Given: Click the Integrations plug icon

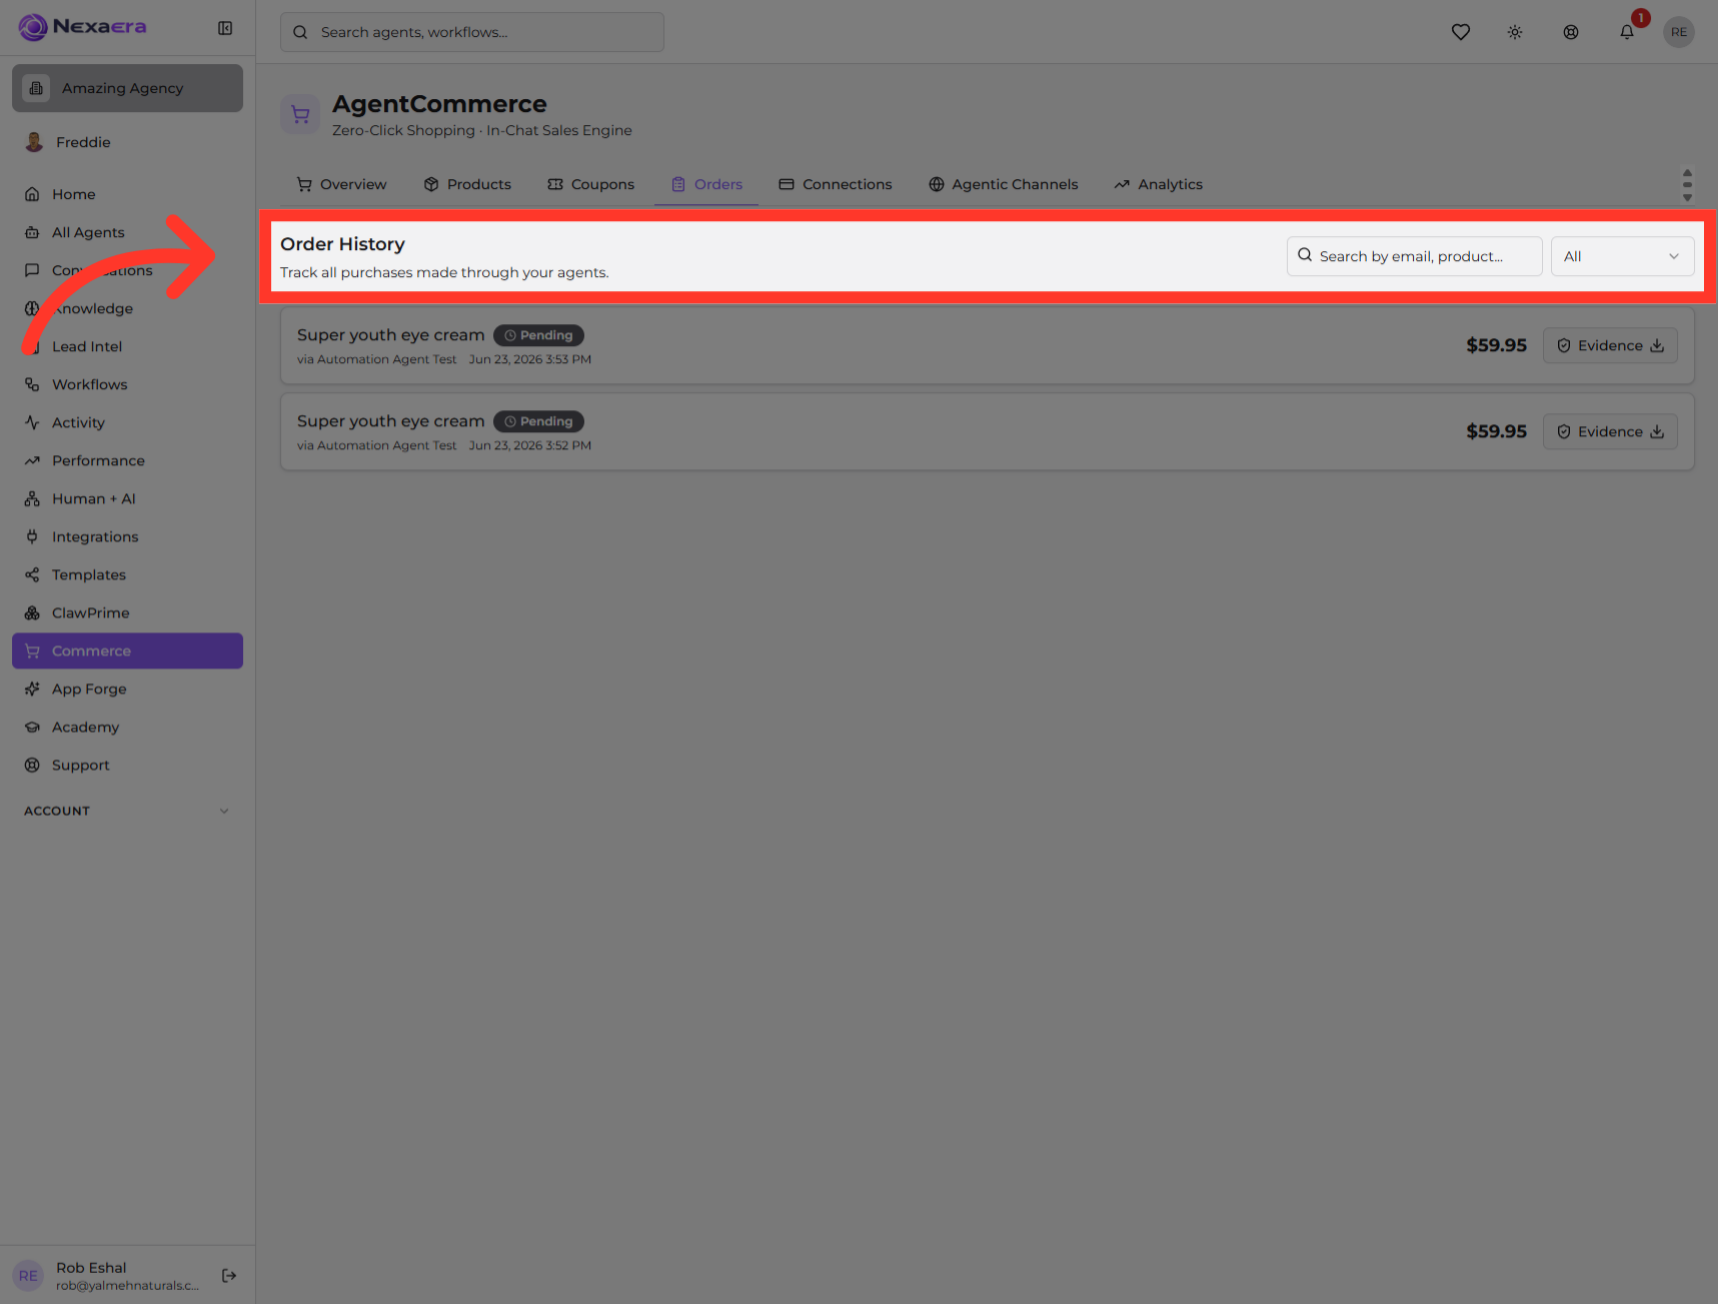Looking at the screenshot, I should tap(32, 536).
